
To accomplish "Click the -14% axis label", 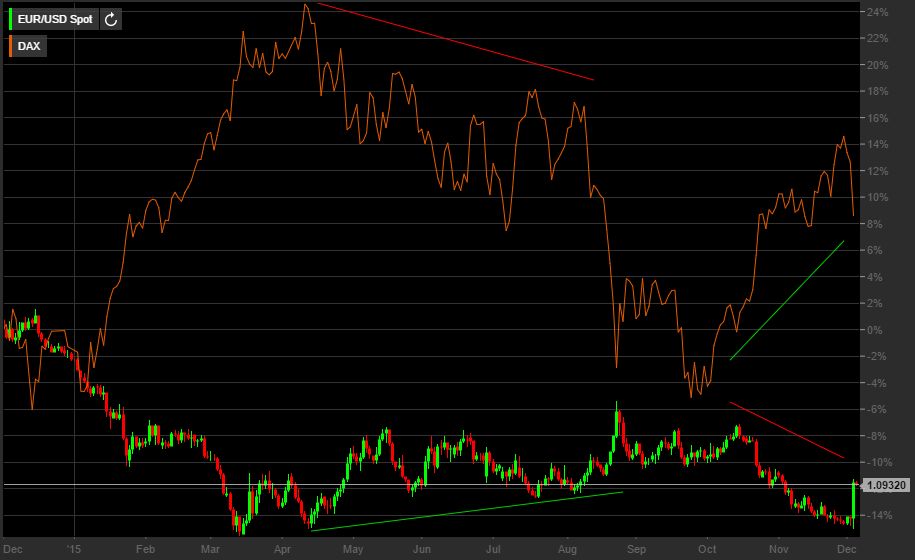I will (x=878, y=516).
